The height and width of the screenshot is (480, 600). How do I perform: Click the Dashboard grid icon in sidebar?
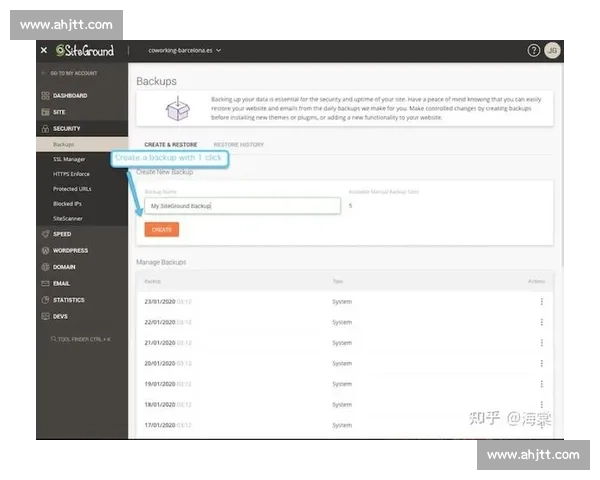pos(45,95)
